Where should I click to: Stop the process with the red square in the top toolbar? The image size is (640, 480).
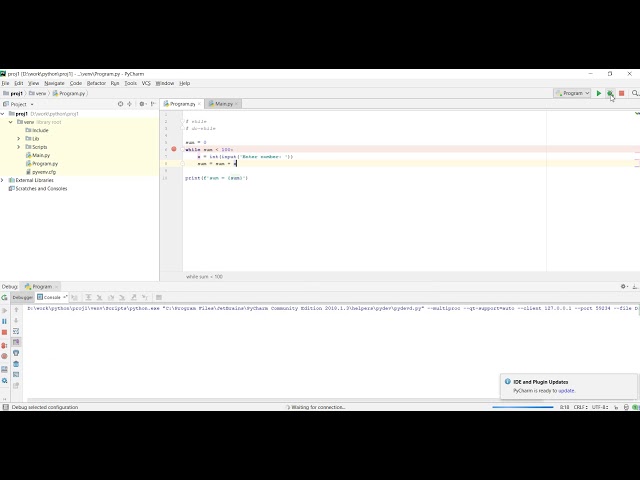(x=621, y=93)
